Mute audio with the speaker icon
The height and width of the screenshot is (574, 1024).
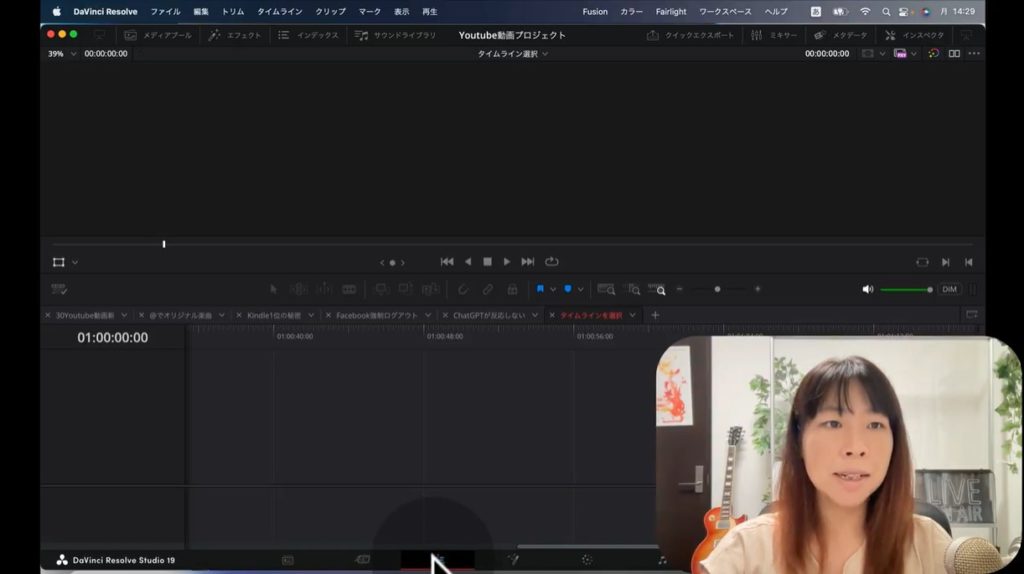(867, 289)
